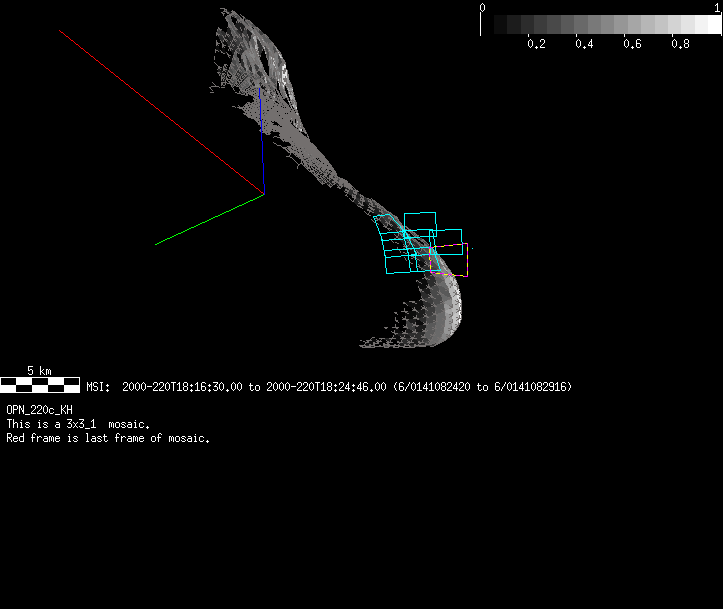Click the green axis line

click(x=209, y=219)
